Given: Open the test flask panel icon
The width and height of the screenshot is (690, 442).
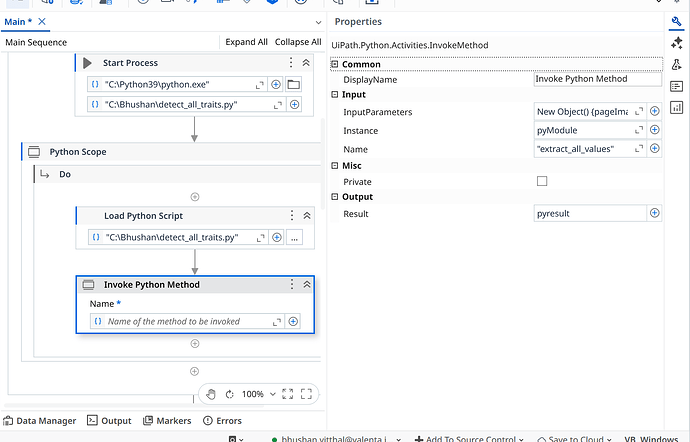Looking at the screenshot, I should pyautogui.click(x=676, y=64).
